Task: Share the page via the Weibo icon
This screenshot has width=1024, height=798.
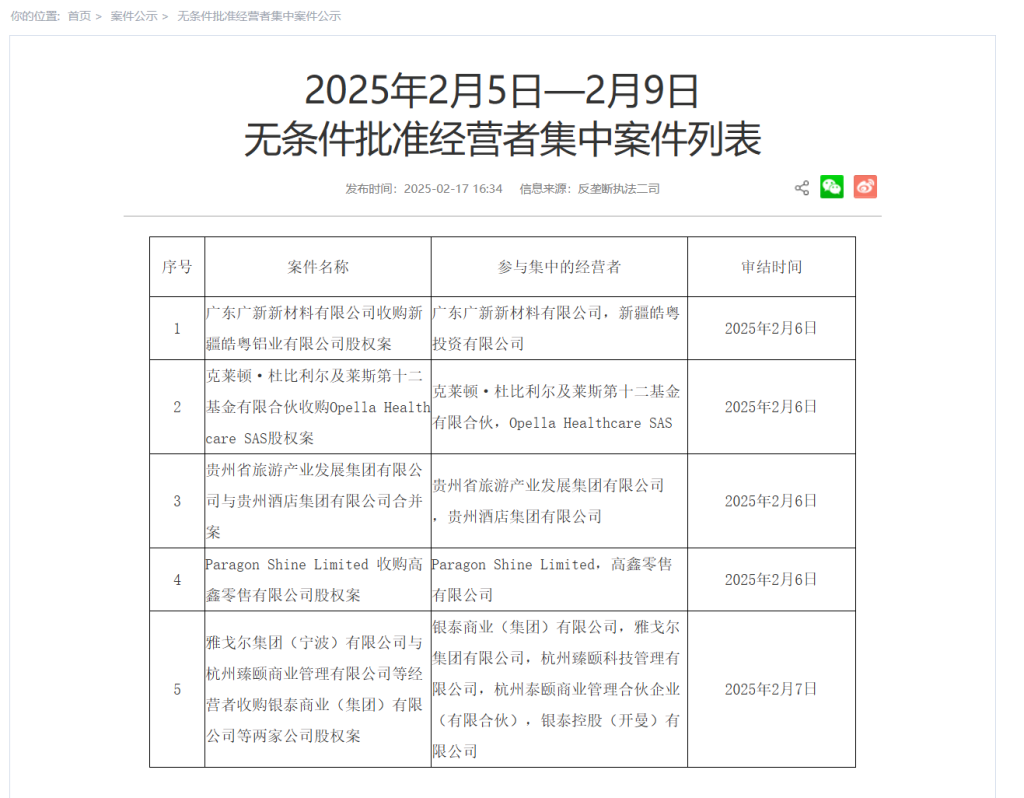Action: 865,187
